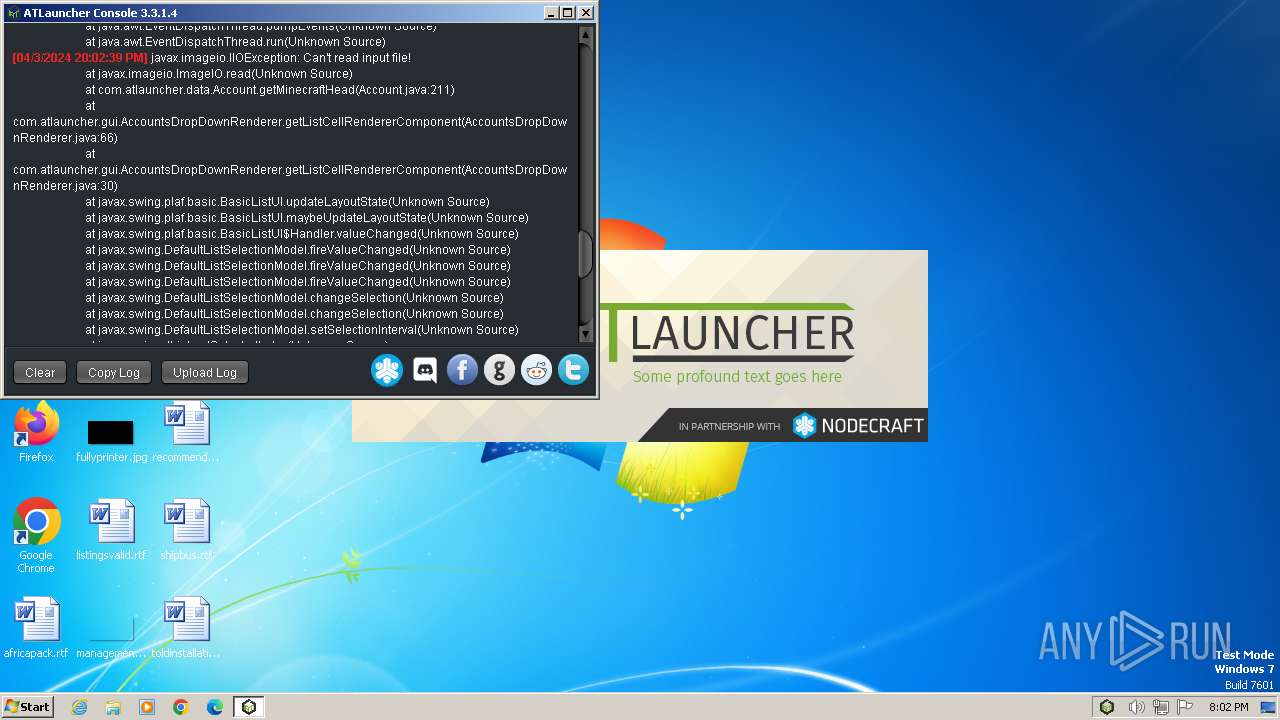1280x720 pixels.
Task: Click Show Desktop button in taskbar
Action: tap(1269, 707)
